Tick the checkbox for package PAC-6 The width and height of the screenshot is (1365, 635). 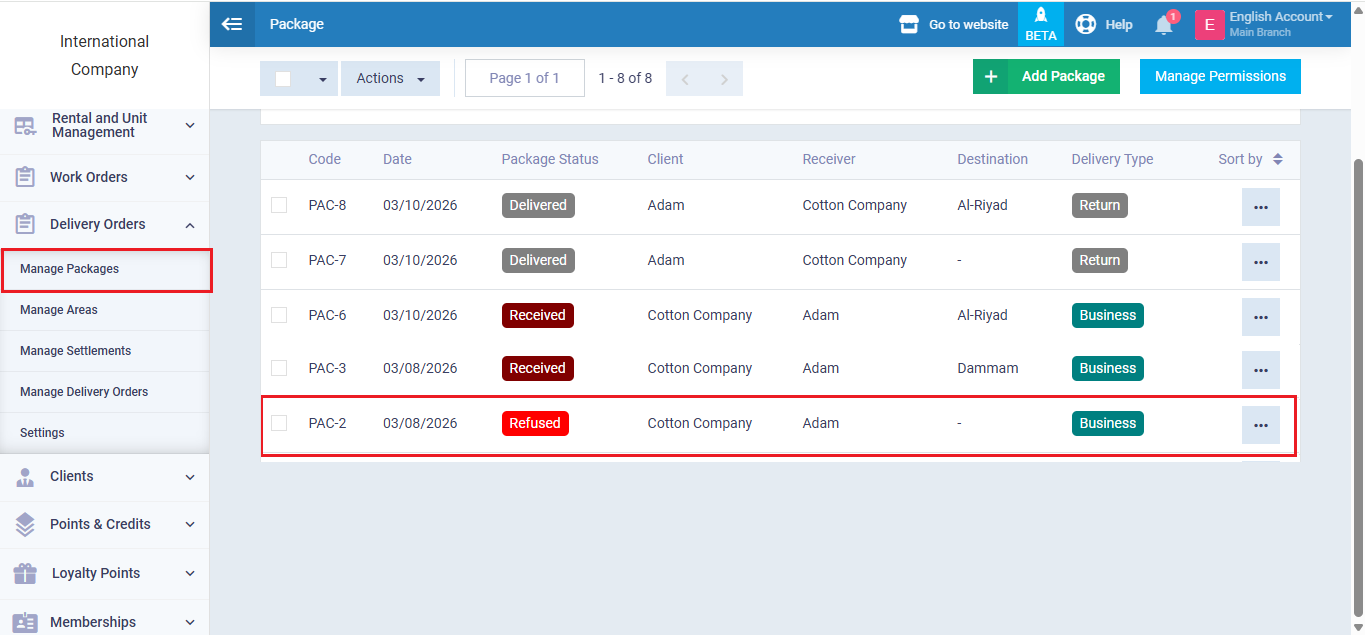[279, 315]
